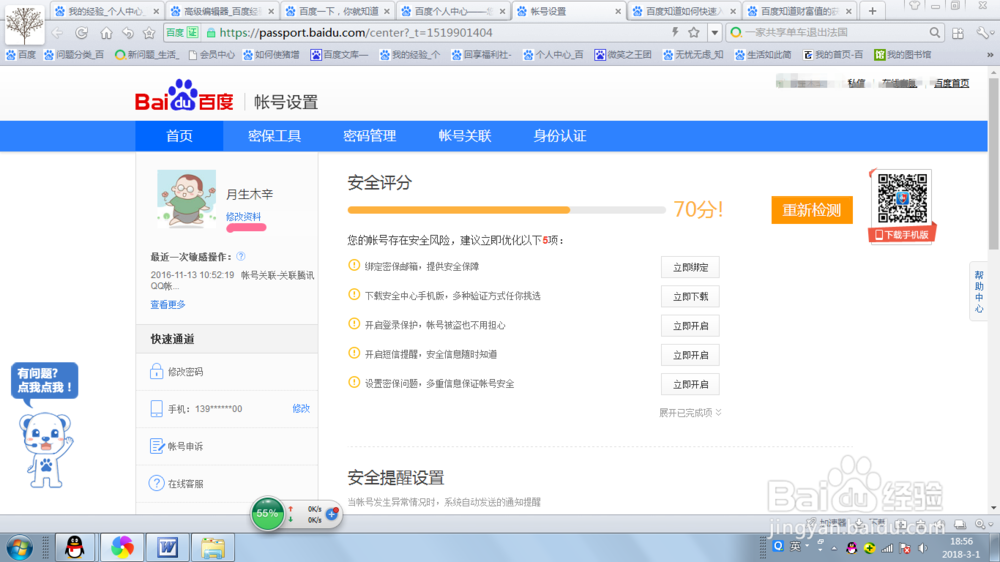The image size is (1000, 562).
Task: Expand bookmarks bar overflow chevron
Action: pos(990,55)
